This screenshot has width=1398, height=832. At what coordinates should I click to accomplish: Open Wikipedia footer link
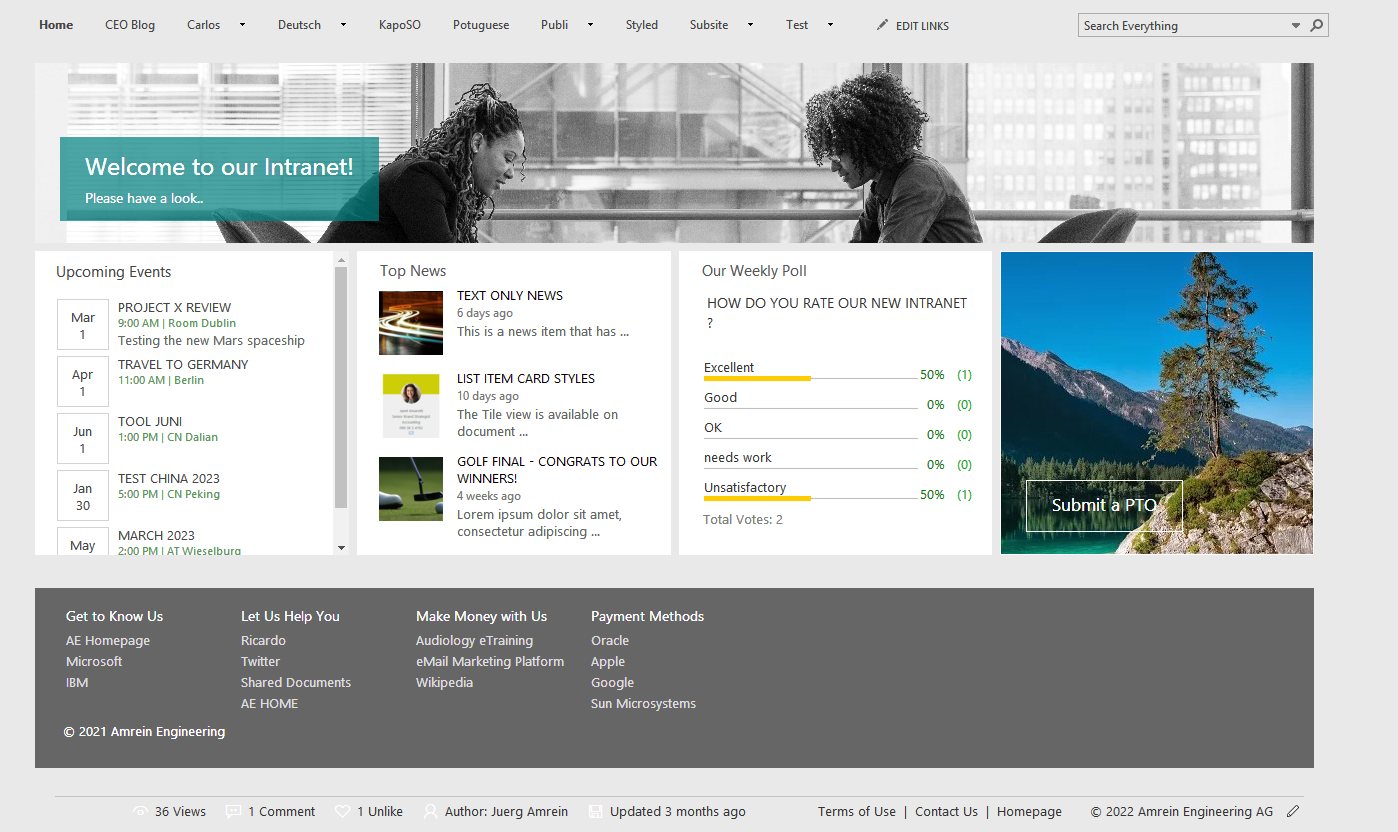(445, 682)
